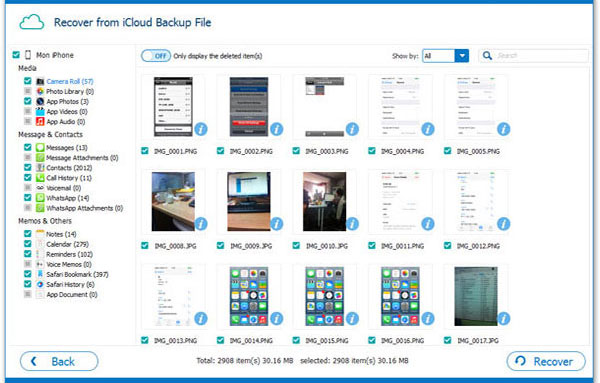The width and height of the screenshot is (600, 383).
Task: Click the Notes icon in sidebar
Action: tap(40, 234)
